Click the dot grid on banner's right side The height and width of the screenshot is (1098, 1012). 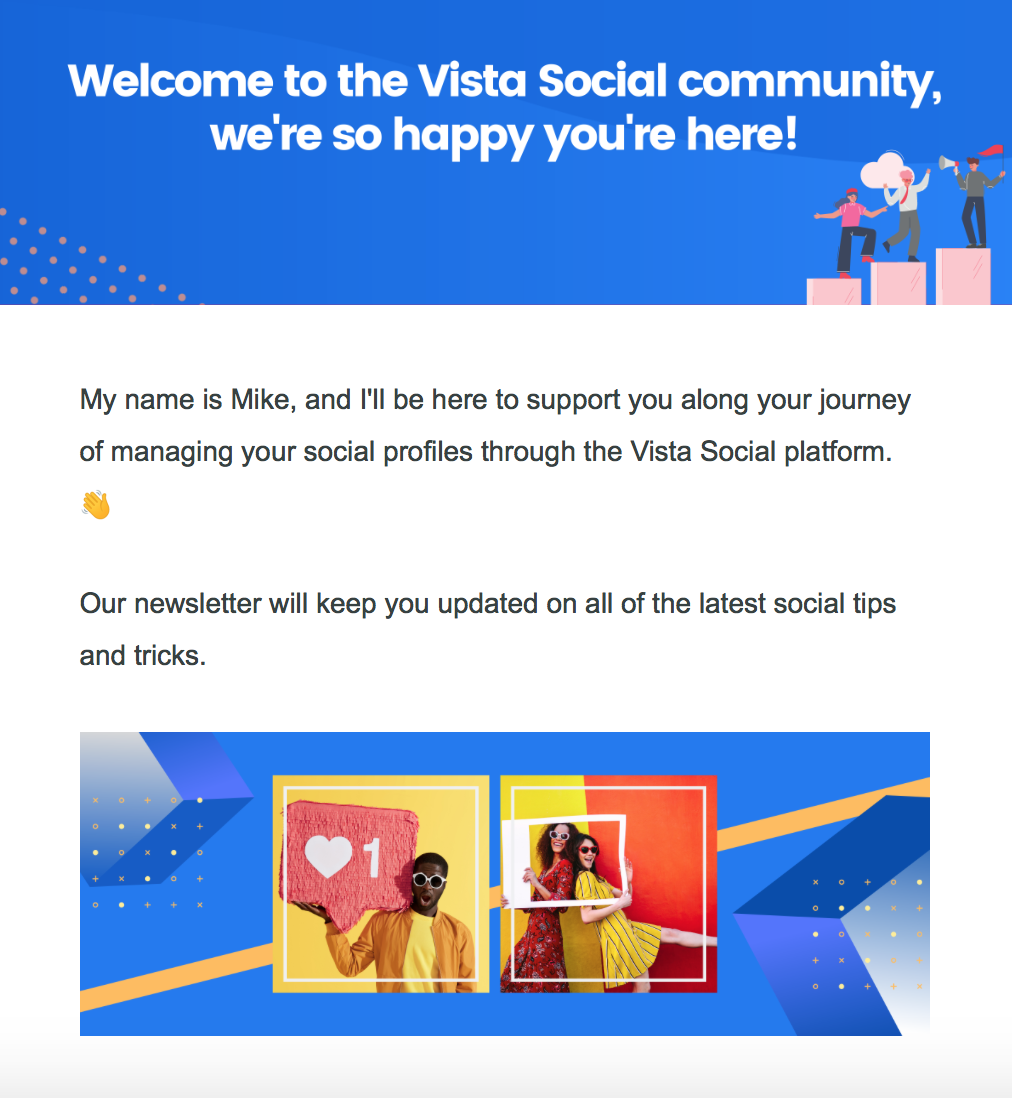867,934
